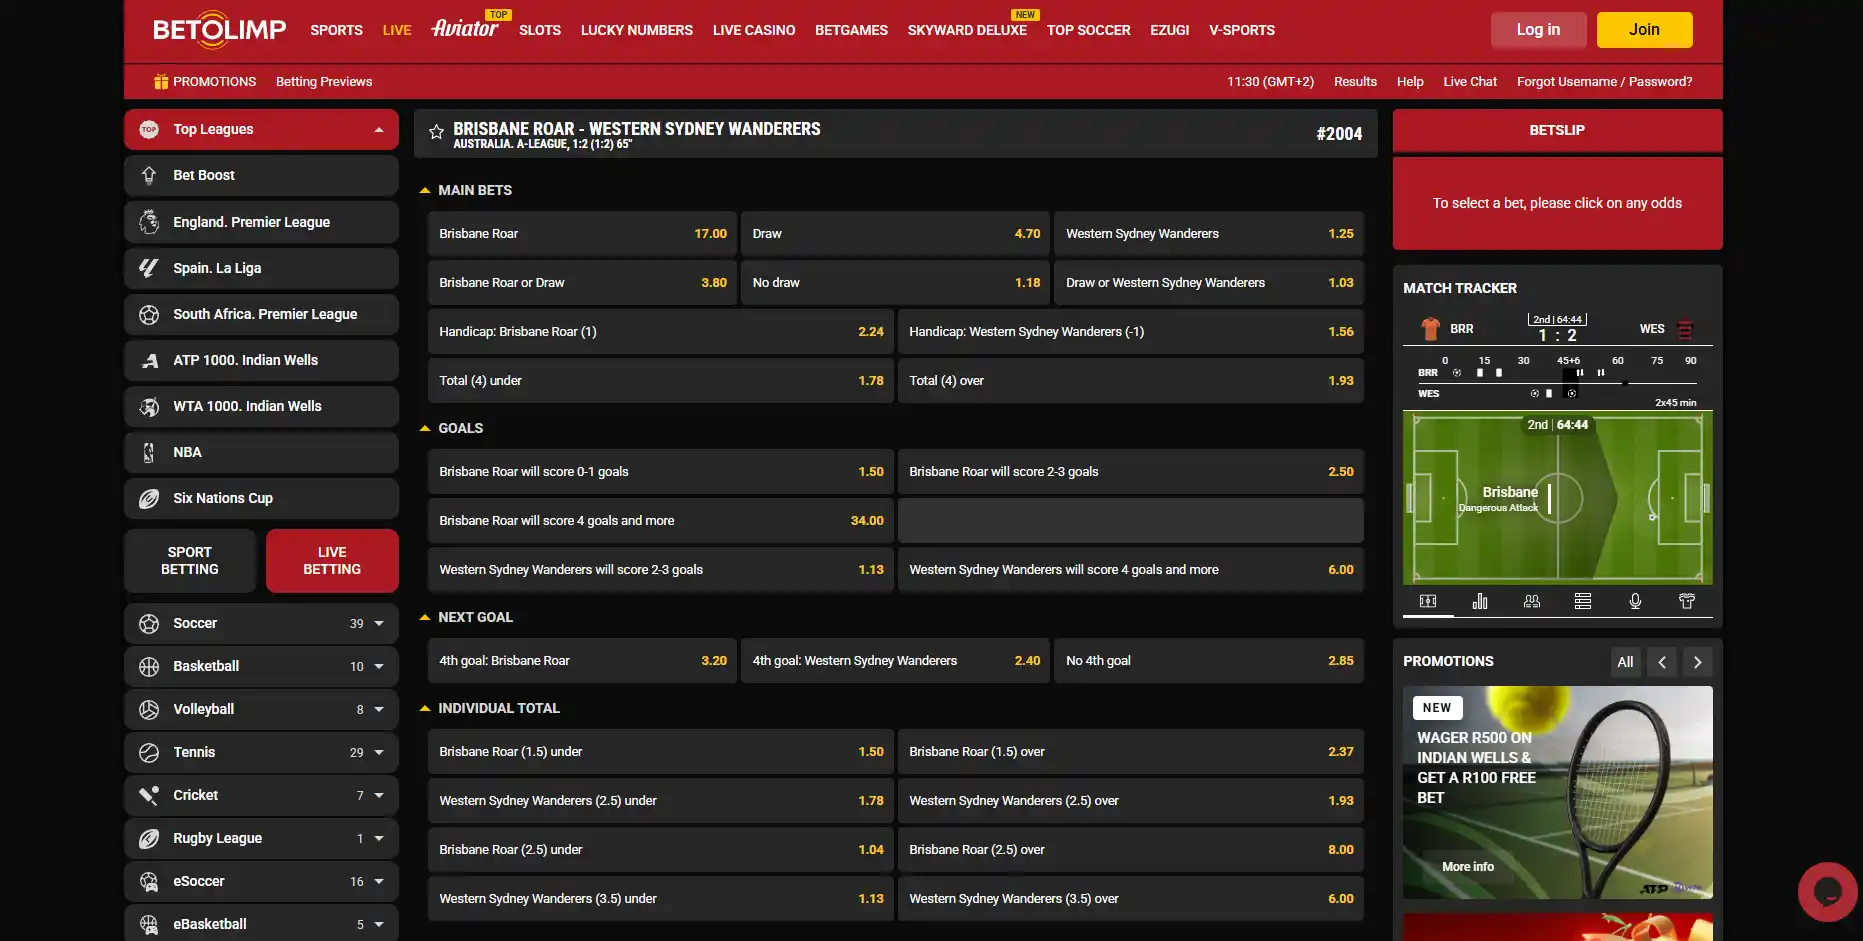Expand the Soccer live events dropdown
This screenshot has width=1863, height=941.
[x=379, y=624]
